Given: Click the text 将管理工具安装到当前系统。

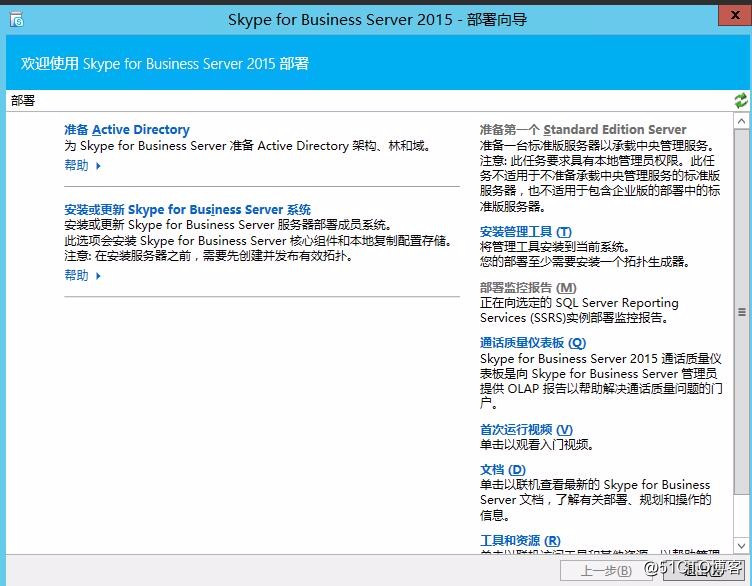Looking at the screenshot, I should 554,247.
